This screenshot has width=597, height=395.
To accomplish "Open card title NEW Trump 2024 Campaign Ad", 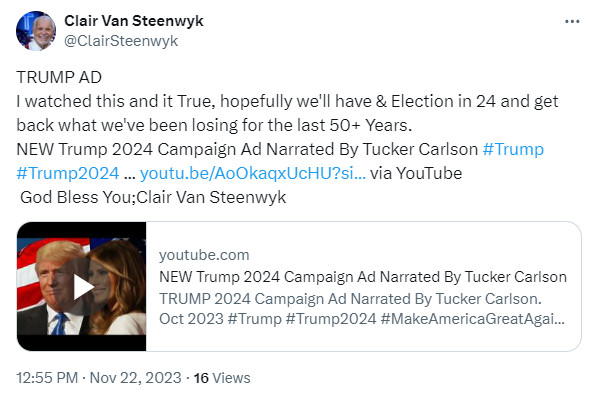I will [363, 277].
